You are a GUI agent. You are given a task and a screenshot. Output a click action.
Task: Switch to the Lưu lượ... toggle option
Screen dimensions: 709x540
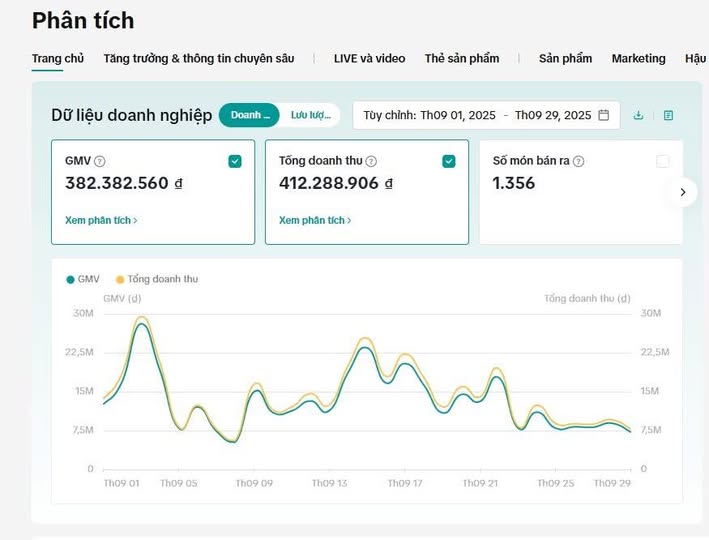310,115
